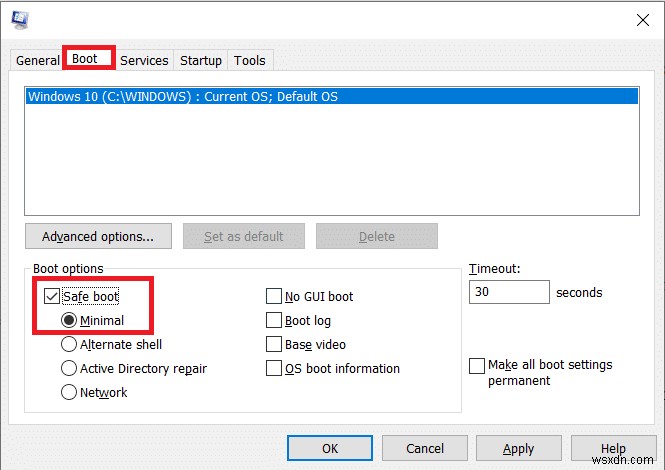
Task: Click the Timeout seconds input field
Action: point(508,293)
